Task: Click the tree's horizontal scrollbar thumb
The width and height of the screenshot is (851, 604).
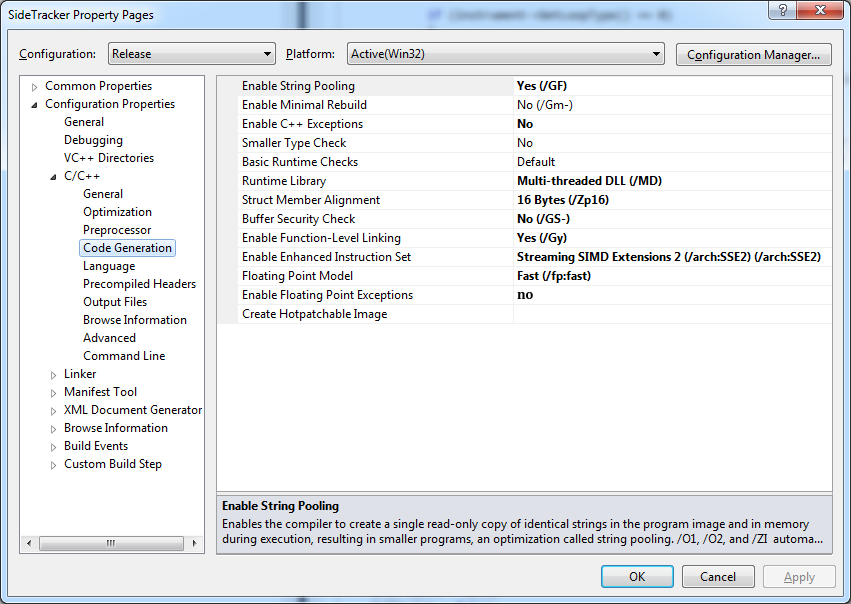Action: (x=111, y=543)
